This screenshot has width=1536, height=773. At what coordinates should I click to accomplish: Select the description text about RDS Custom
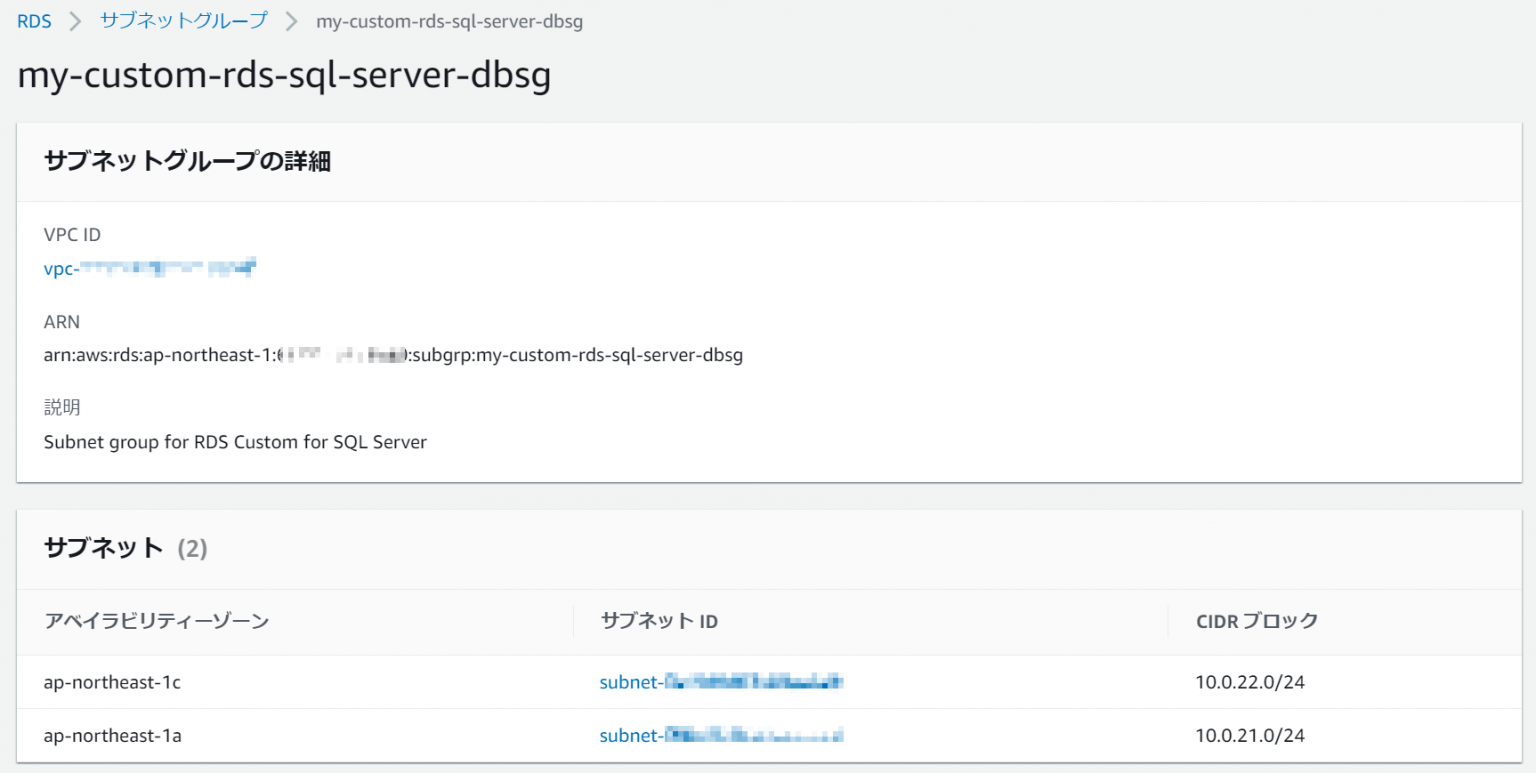tap(235, 441)
